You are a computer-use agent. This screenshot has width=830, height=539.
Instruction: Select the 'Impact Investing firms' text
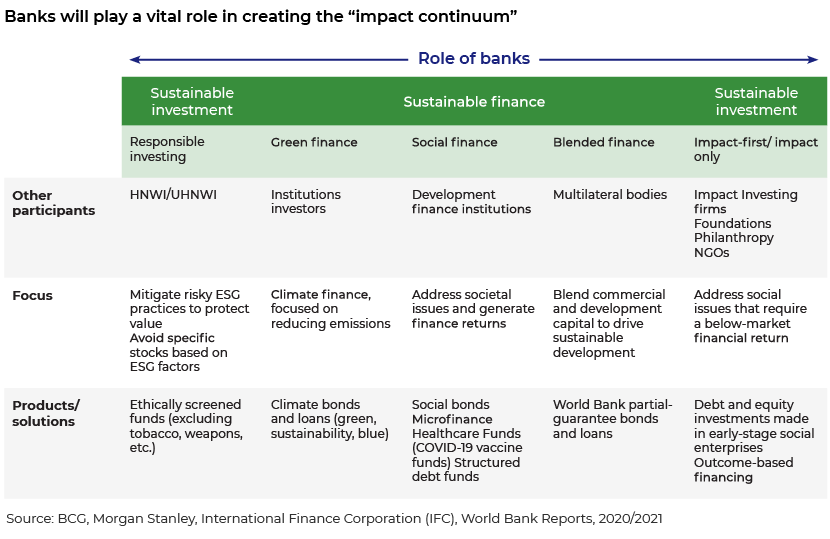[745, 202]
